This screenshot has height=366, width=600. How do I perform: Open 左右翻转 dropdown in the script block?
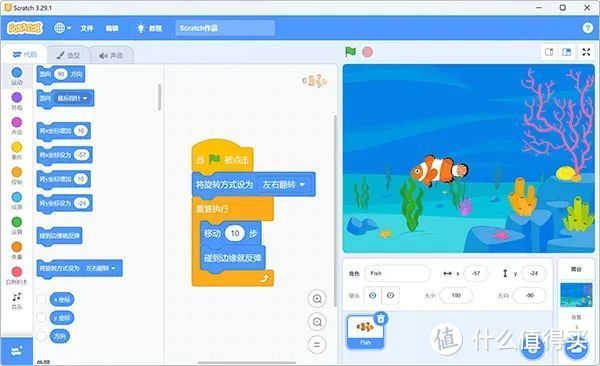pyautogui.click(x=284, y=185)
